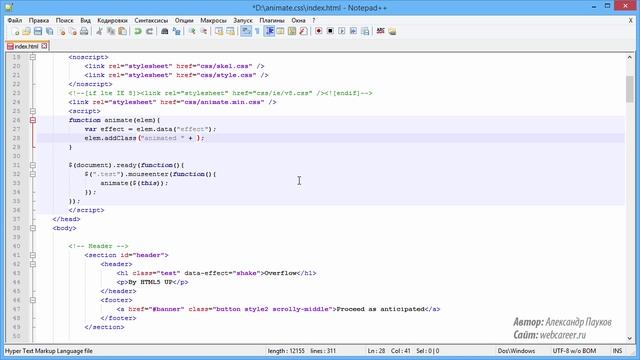Click Dos\Windows in the status bar

pyautogui.click(x=516, y=351)
